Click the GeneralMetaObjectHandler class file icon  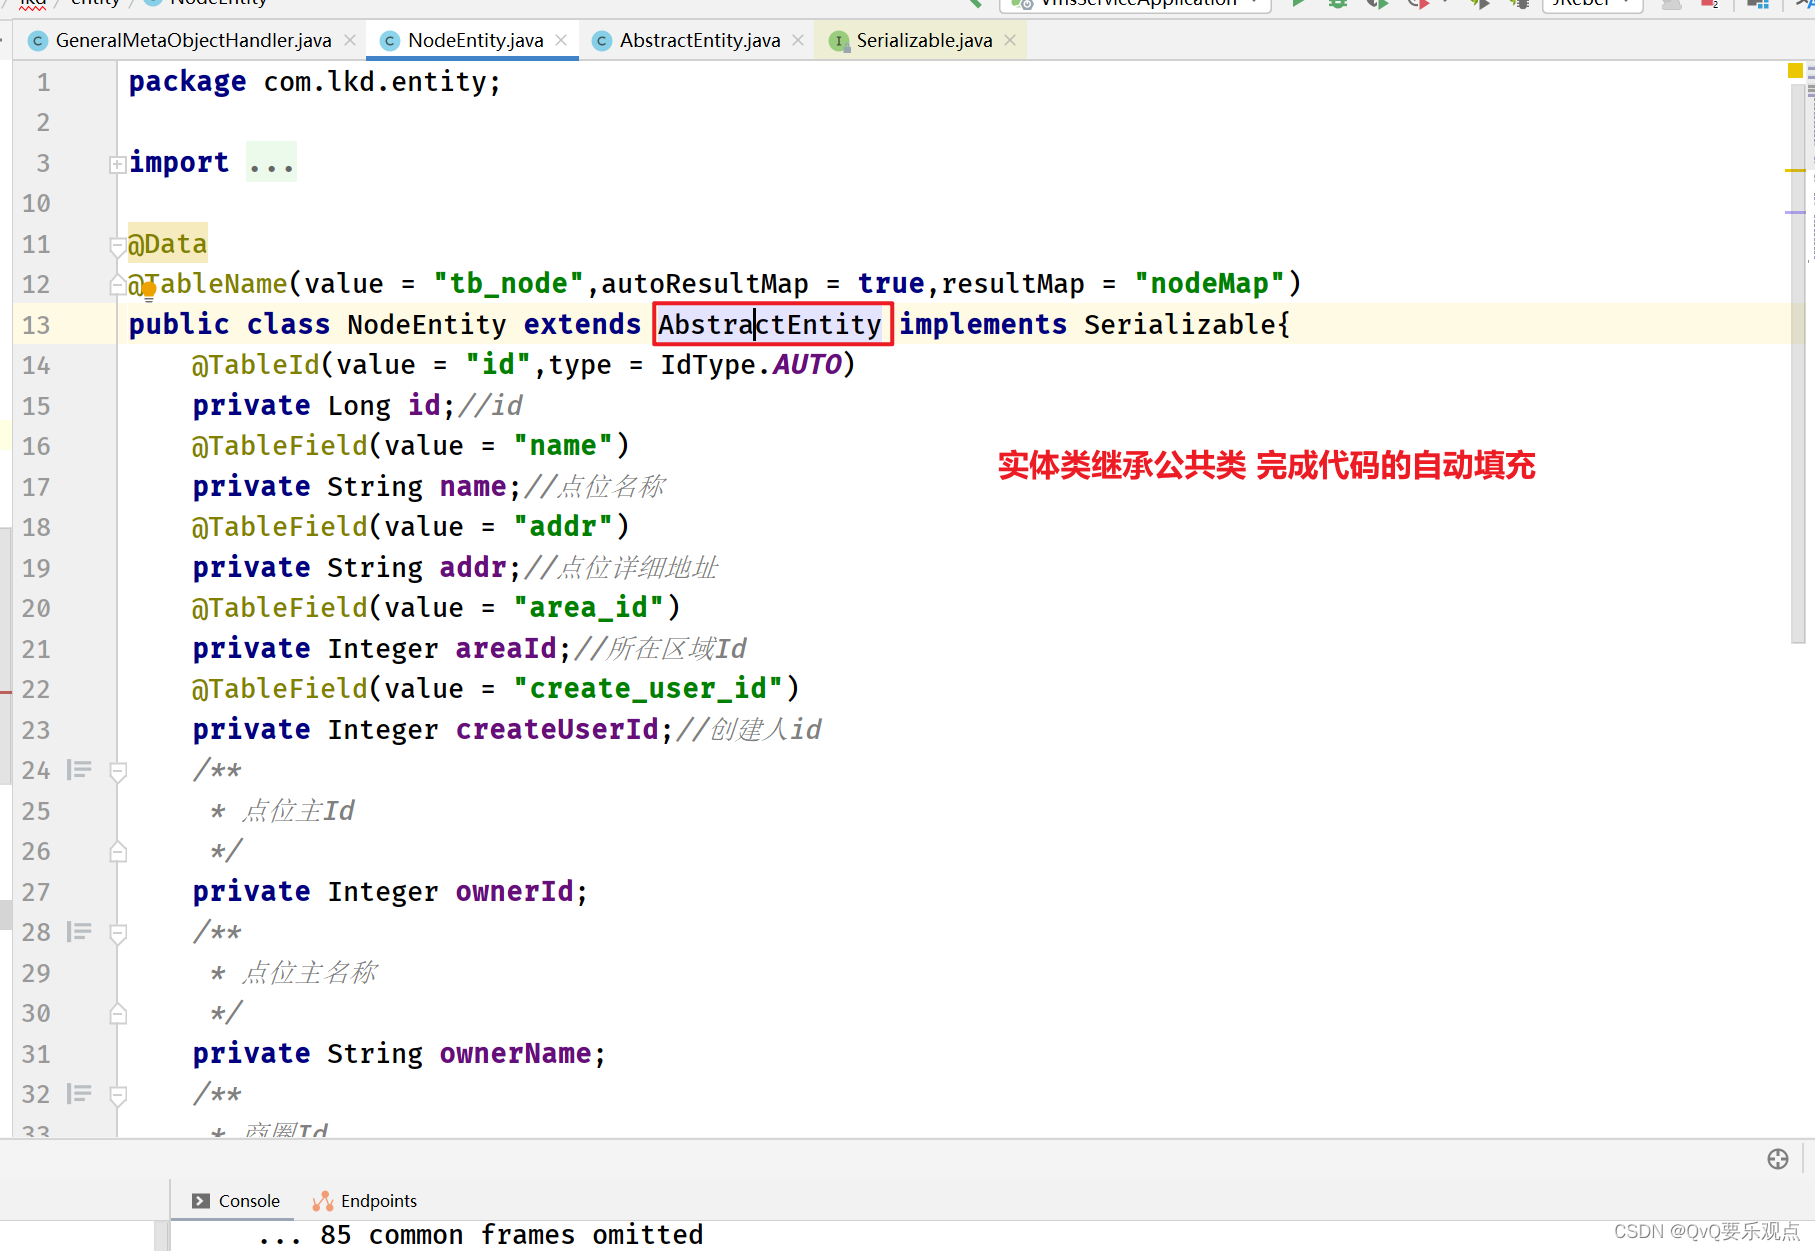38,41
